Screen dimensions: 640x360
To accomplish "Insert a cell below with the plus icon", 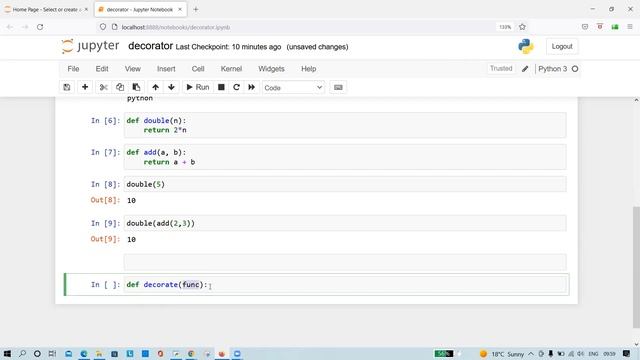I will point(85,87).
